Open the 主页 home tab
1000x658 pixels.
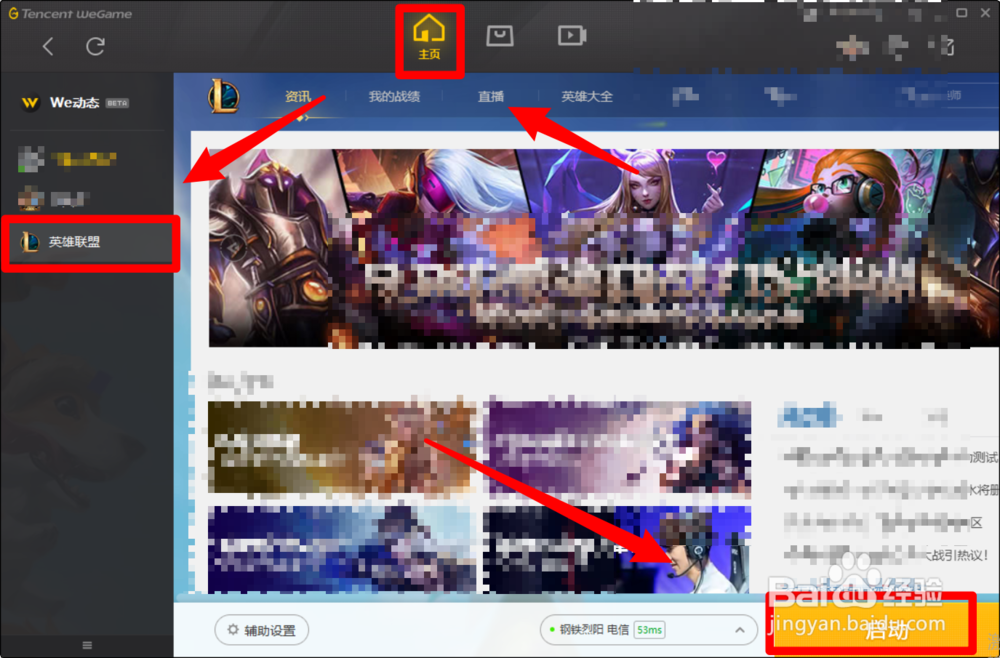tap(429, 38)
